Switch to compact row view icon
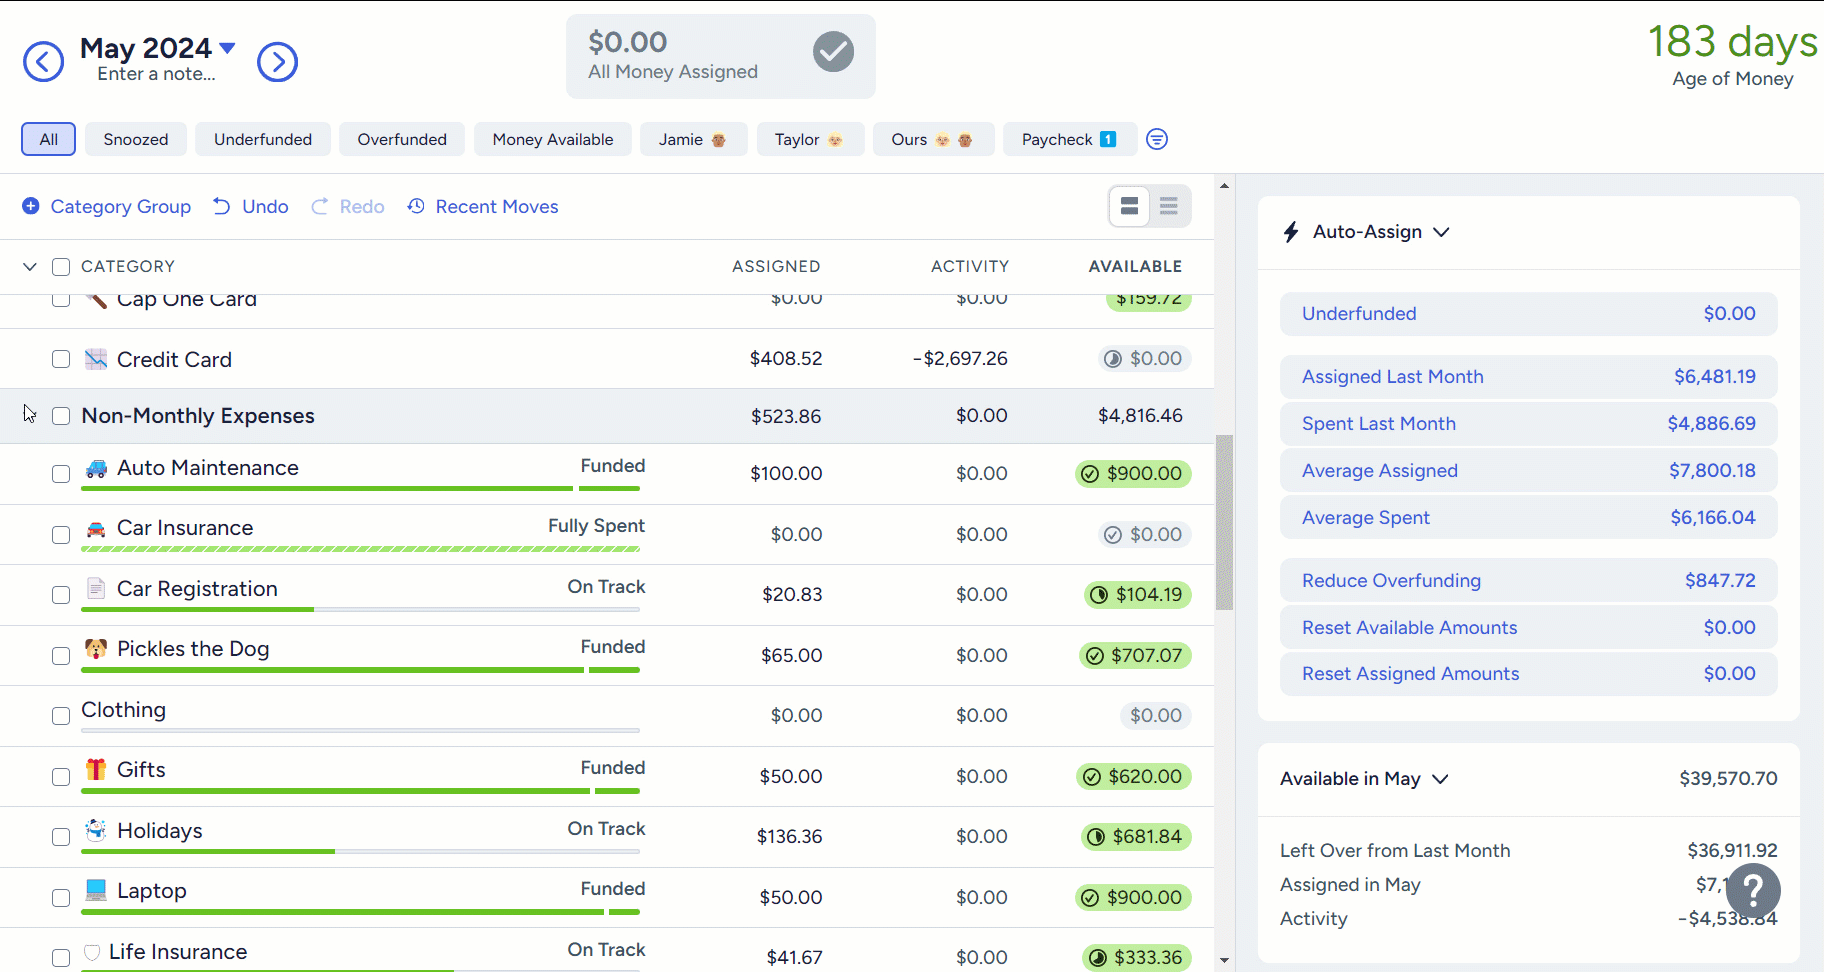1824x972 pixels. (x=1169, y=206)
